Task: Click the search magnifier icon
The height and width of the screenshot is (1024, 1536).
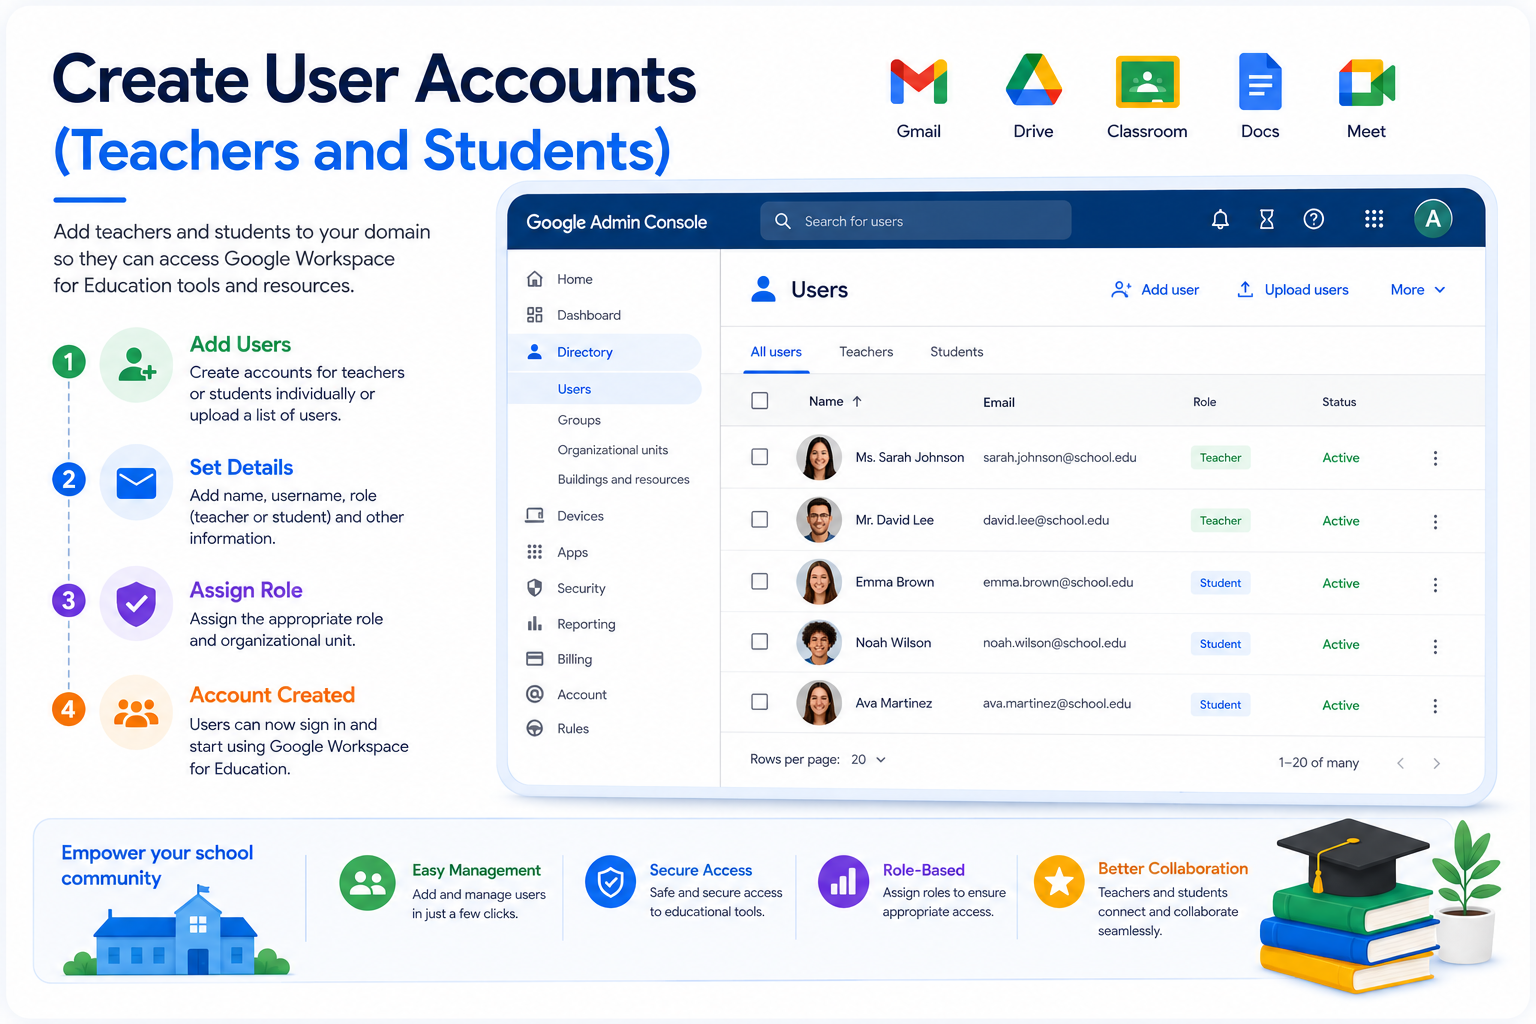Action: coord(783,221)
